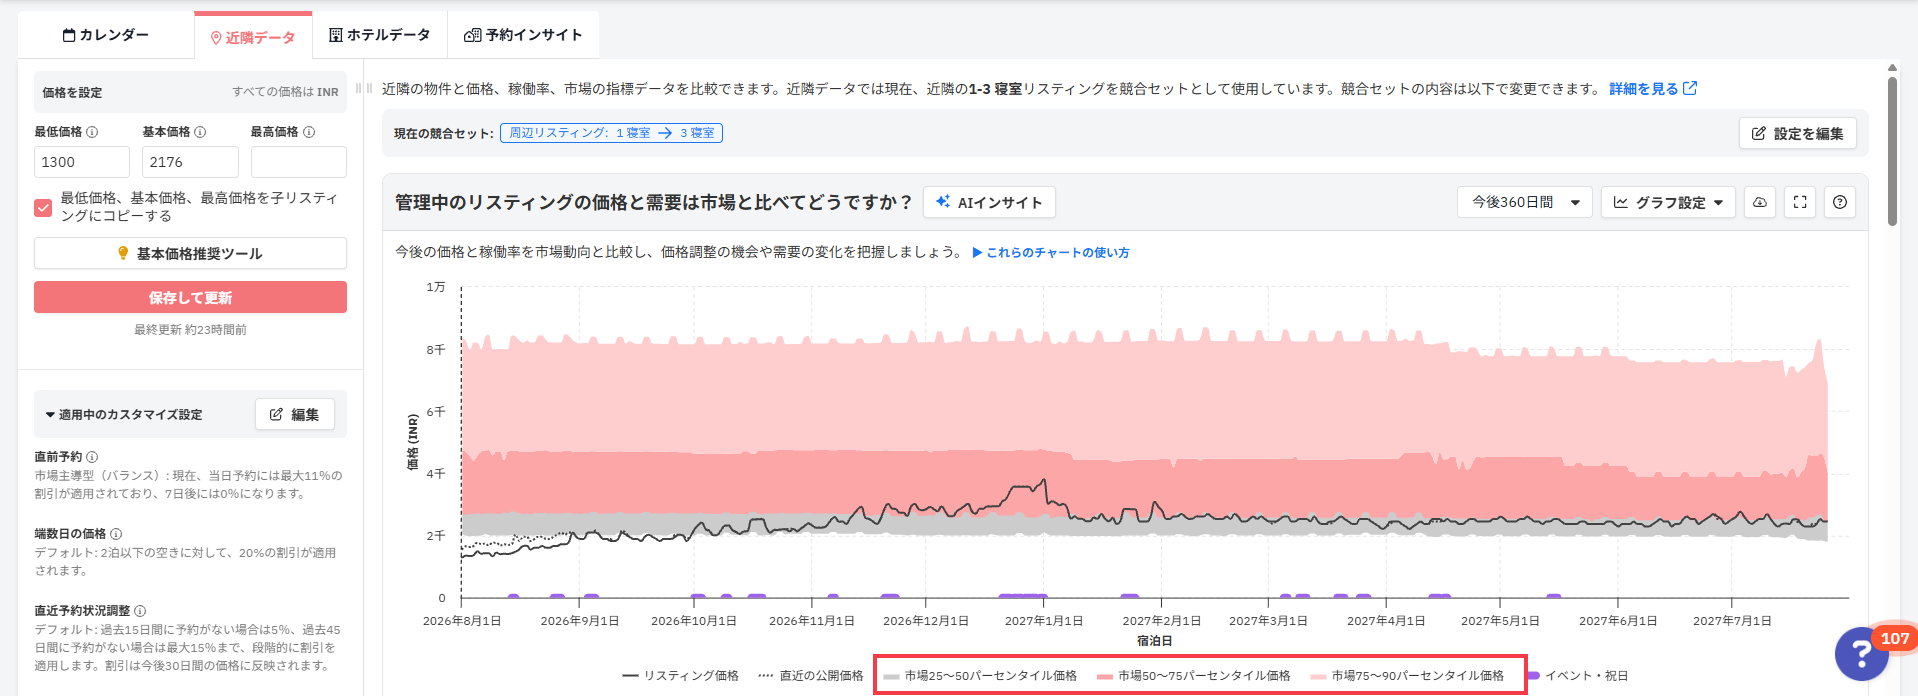Screen dimensions: 1918x696
Task: Click the info icon next to 基本価格
Action: pyautogui.click(x=200, y=132)
